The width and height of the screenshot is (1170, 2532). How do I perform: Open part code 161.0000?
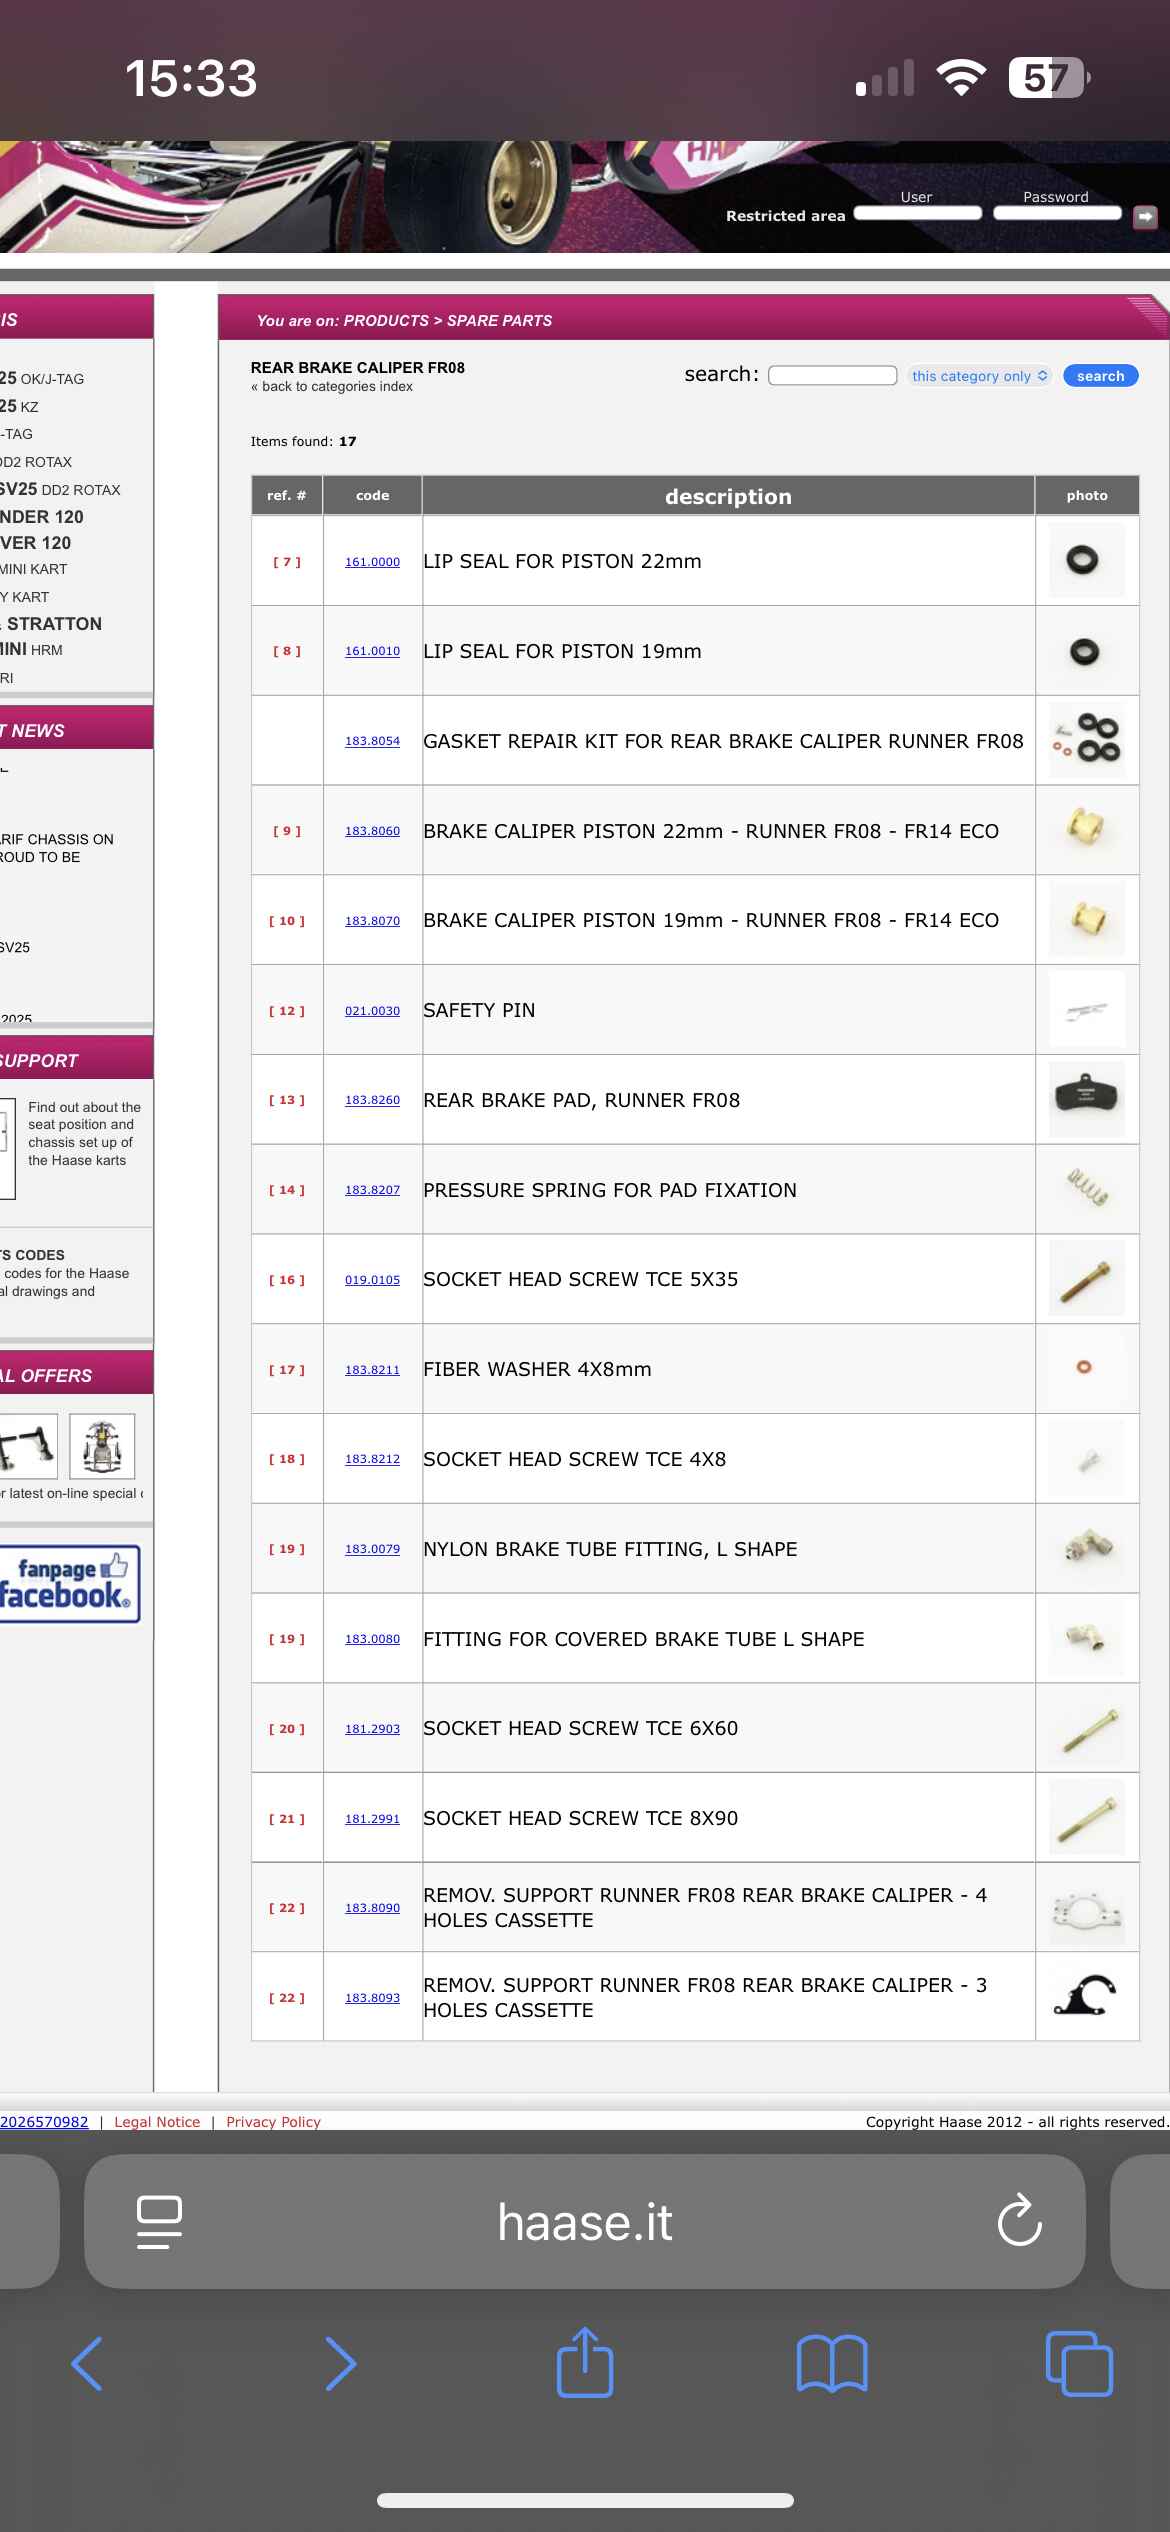point(372,562)
